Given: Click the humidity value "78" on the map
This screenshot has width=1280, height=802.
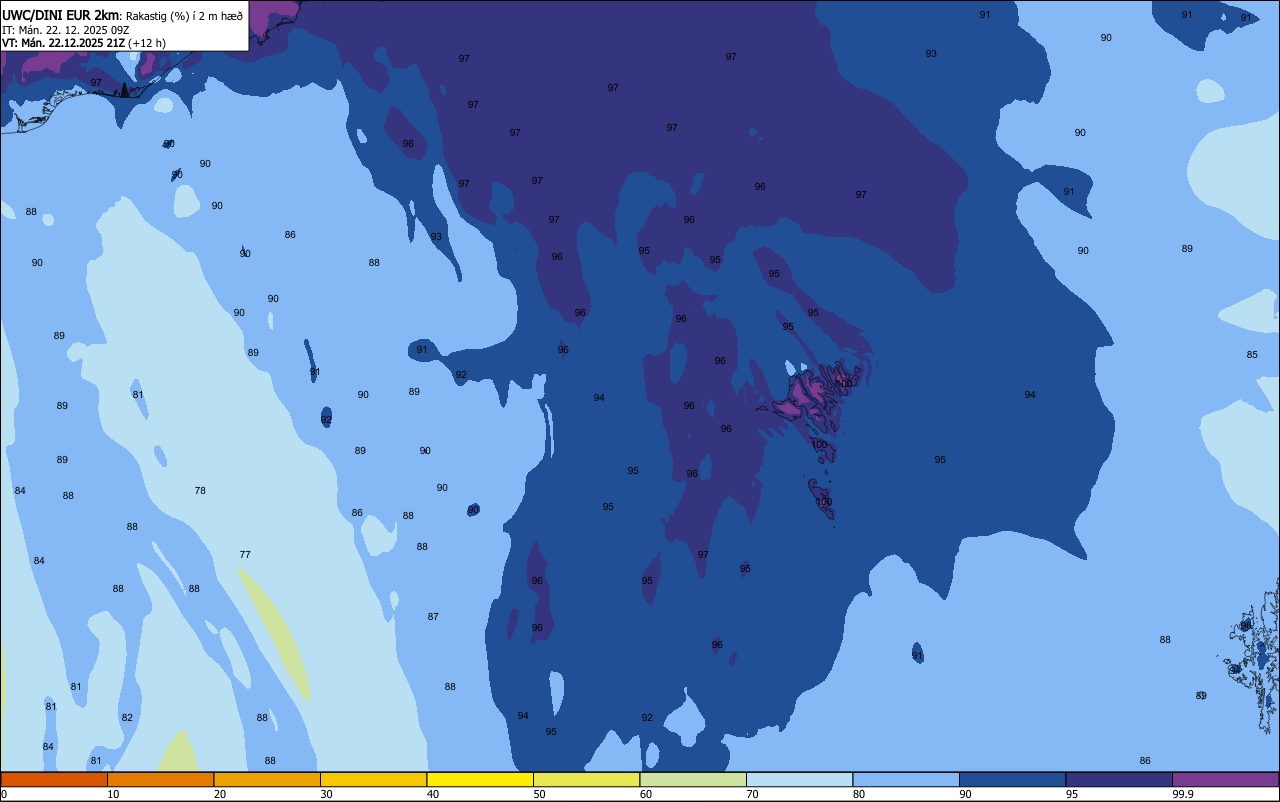Looking at the screenshot, I should coord(200,490).
